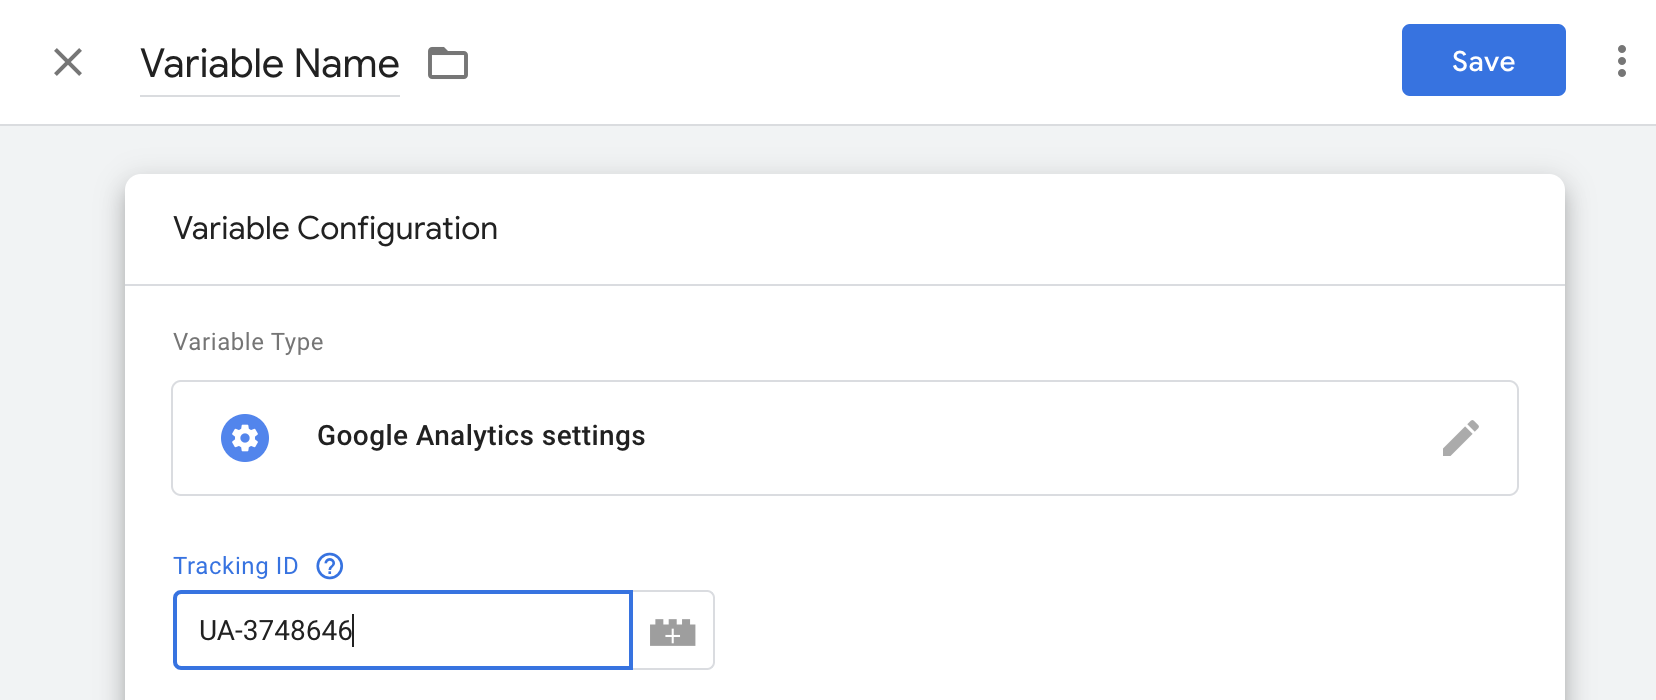Open the Tracking ID help question mark

coord(330,566)
